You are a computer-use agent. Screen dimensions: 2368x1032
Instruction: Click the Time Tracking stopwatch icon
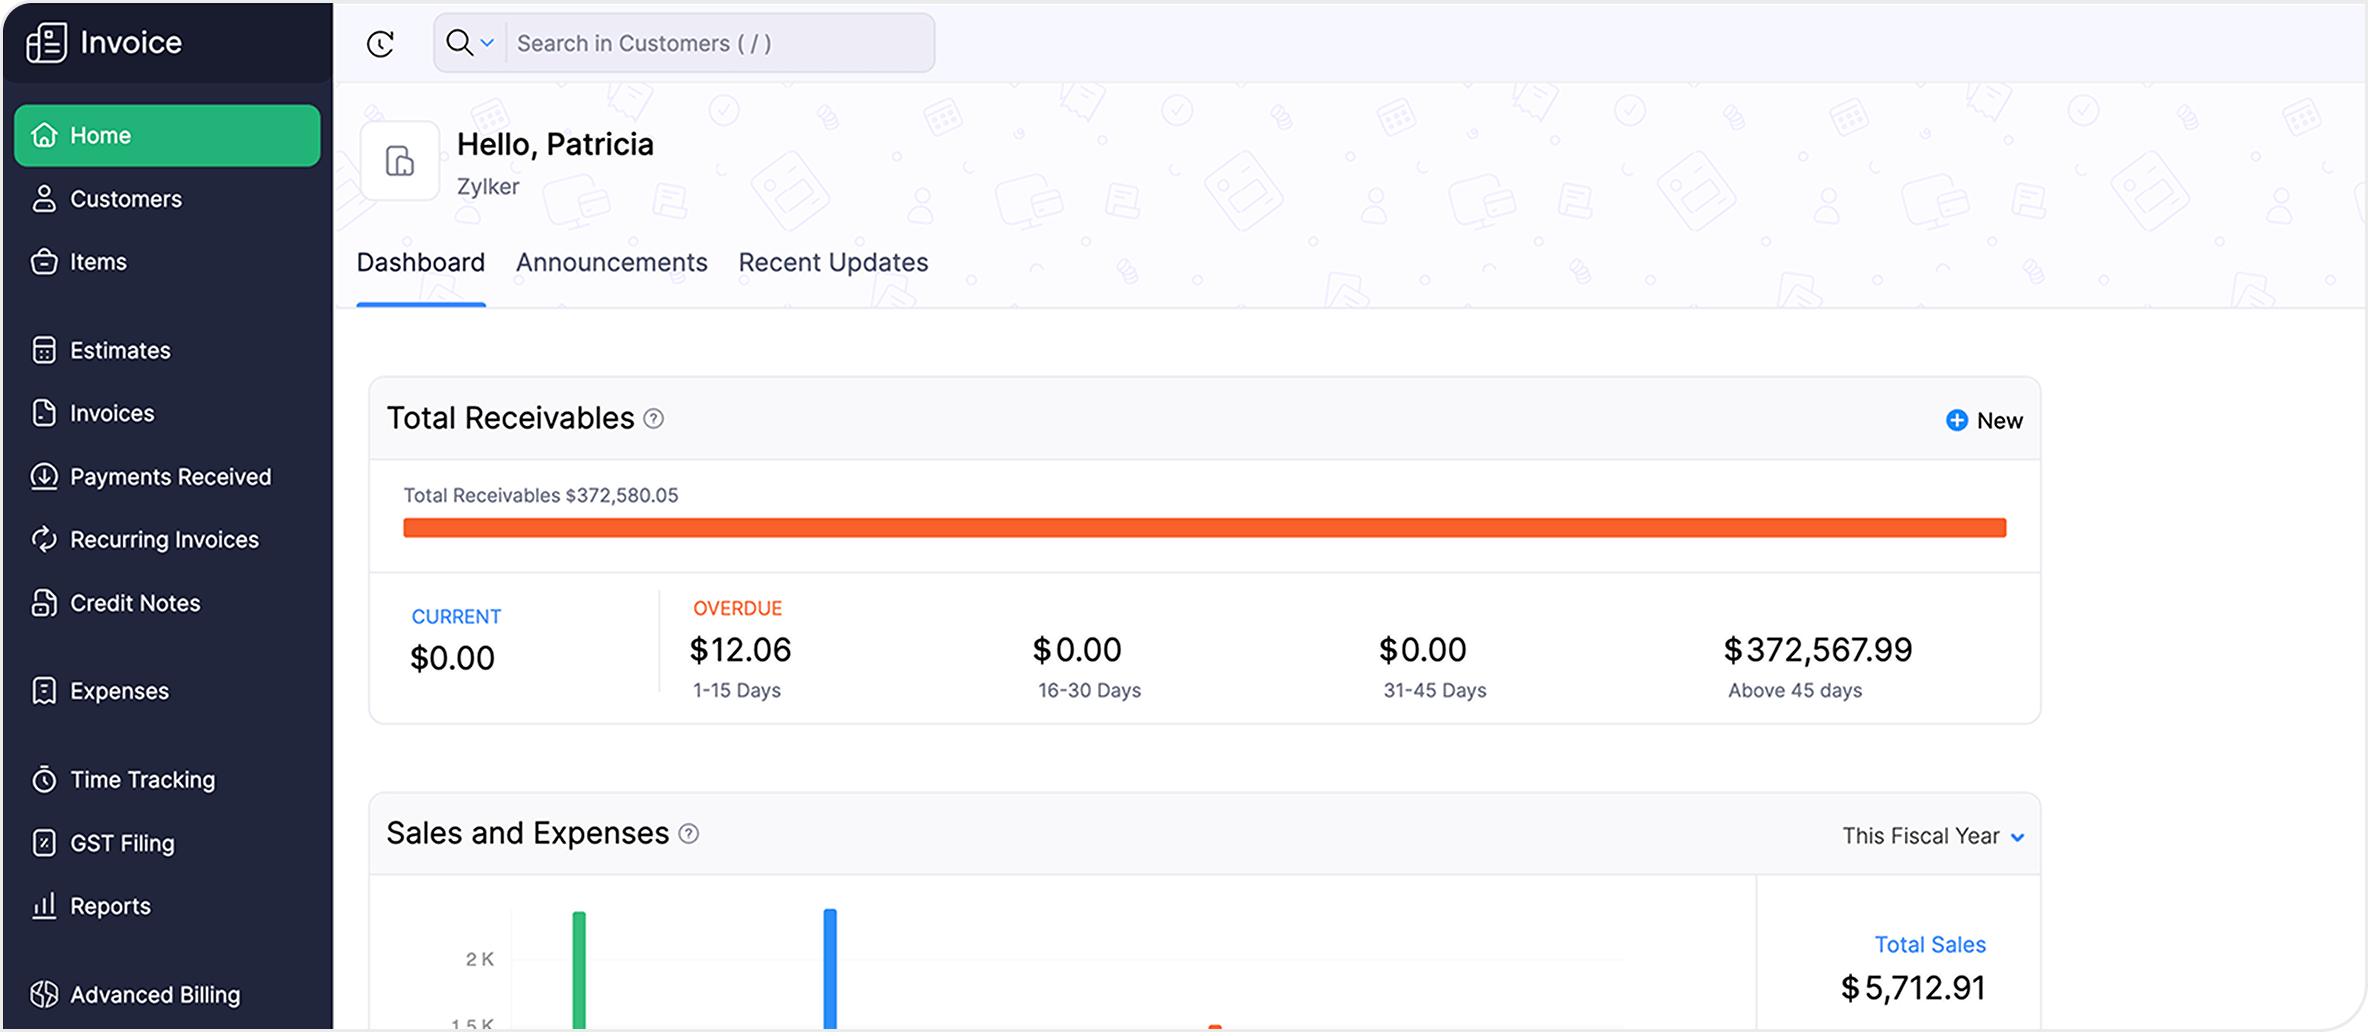tap(44, 779)
